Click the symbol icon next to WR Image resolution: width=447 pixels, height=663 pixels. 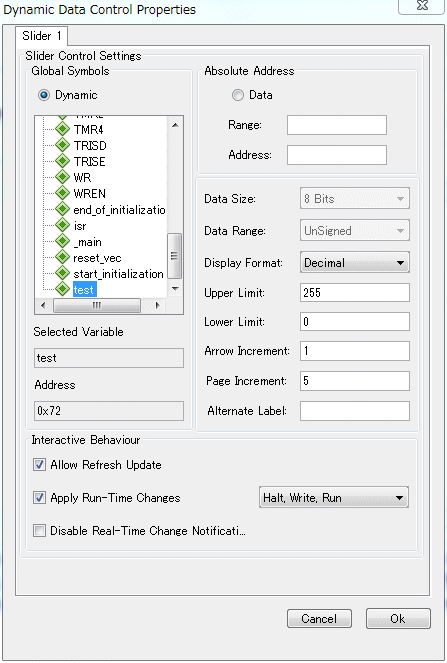(63, 178)
